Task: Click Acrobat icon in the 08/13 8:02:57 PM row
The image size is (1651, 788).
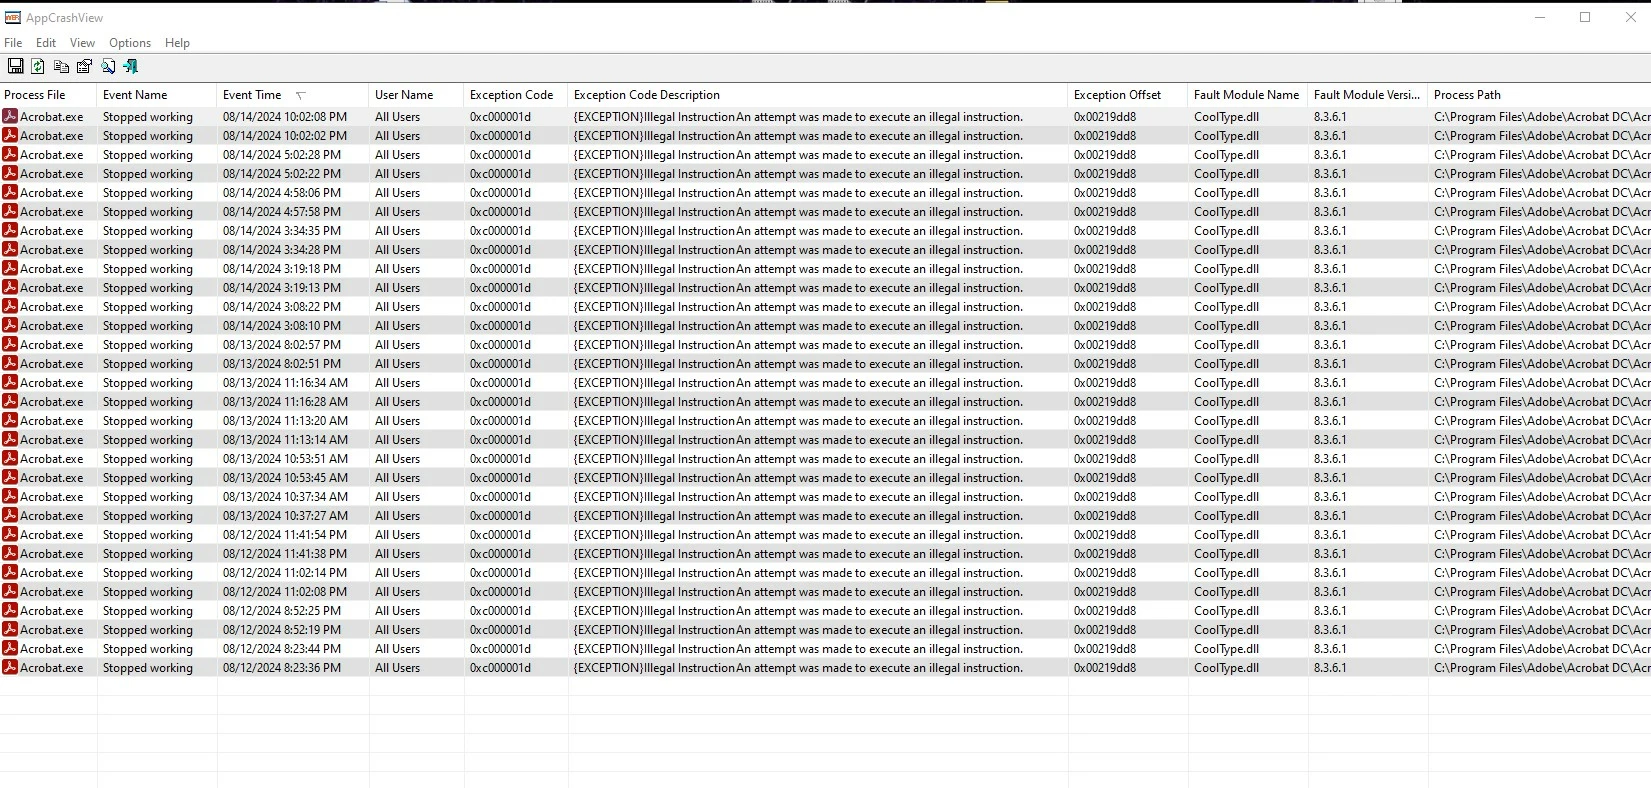Action: [10, 344]
